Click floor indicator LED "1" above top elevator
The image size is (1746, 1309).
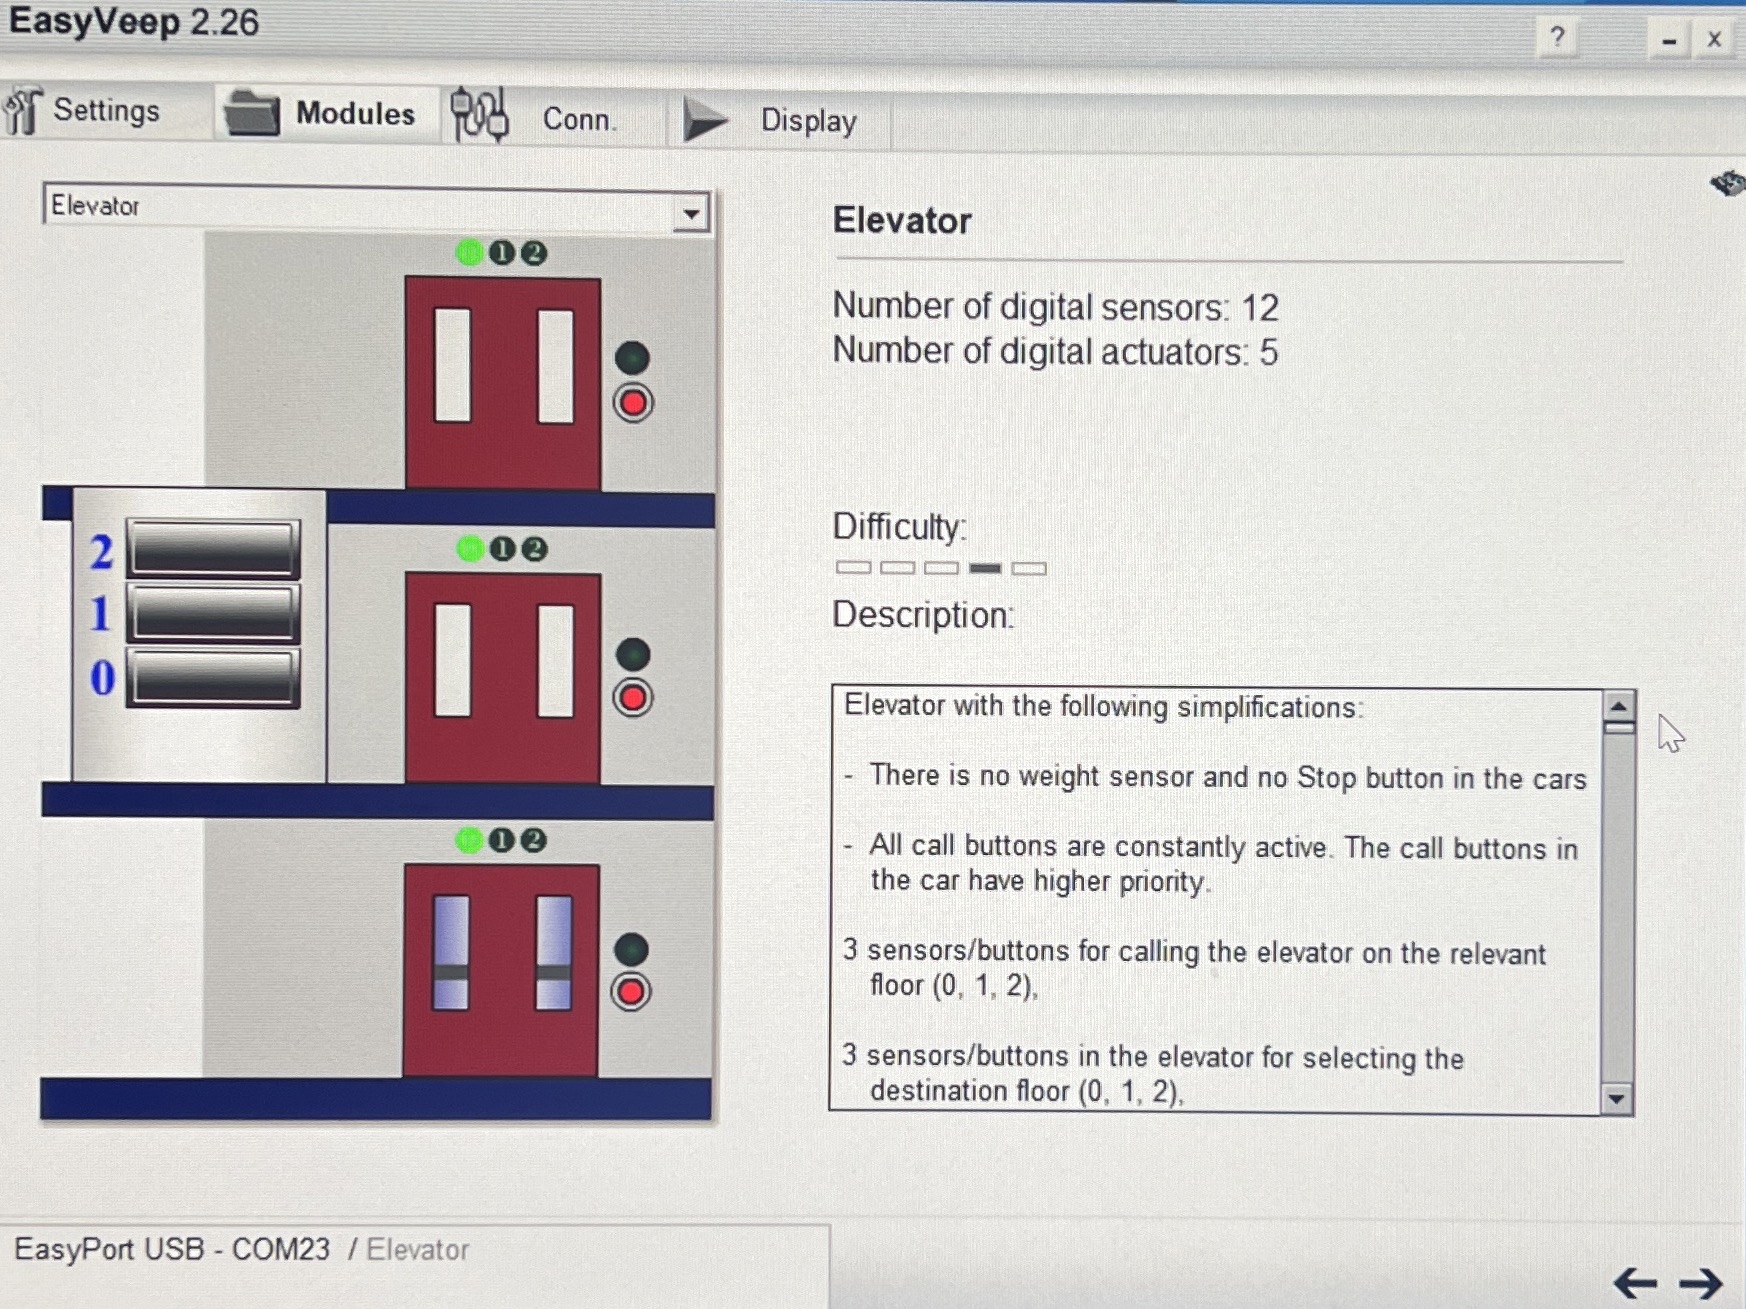pyautogui.click(x=503, y=251)
